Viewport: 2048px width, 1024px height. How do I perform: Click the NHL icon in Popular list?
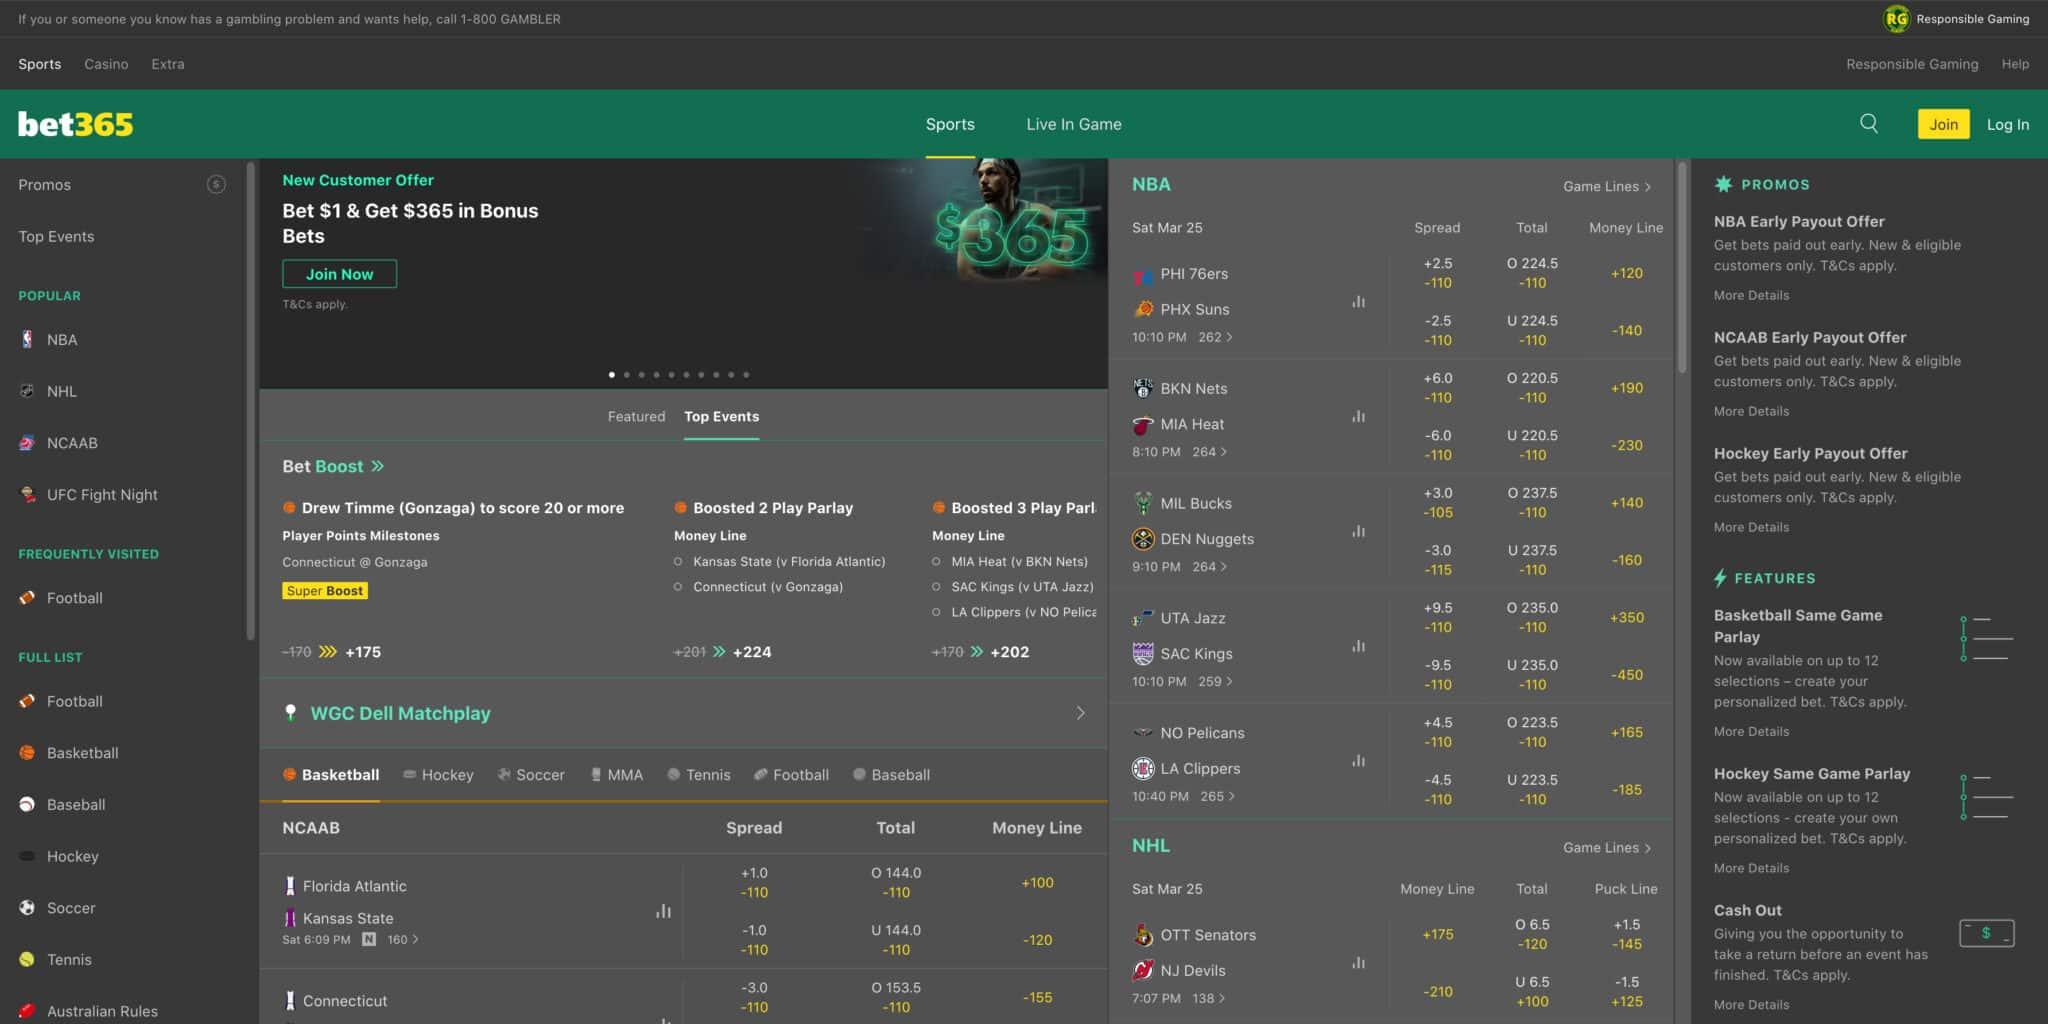pos(27,391)
